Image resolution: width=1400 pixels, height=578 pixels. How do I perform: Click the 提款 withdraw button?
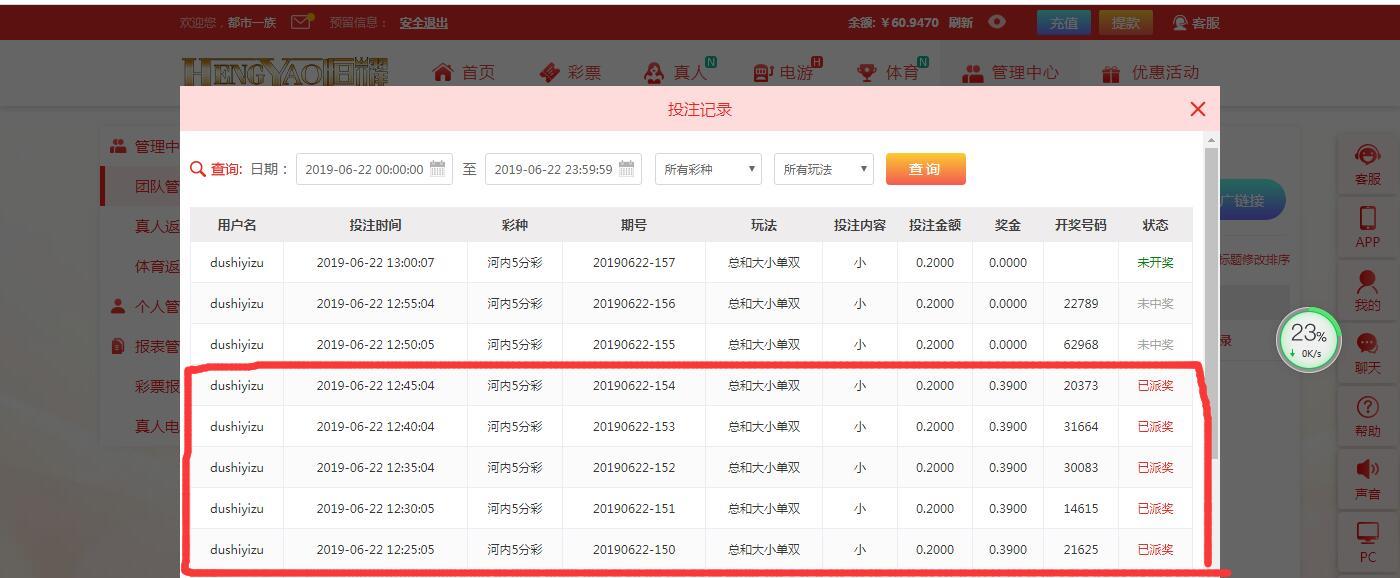tap(1125, 22)
